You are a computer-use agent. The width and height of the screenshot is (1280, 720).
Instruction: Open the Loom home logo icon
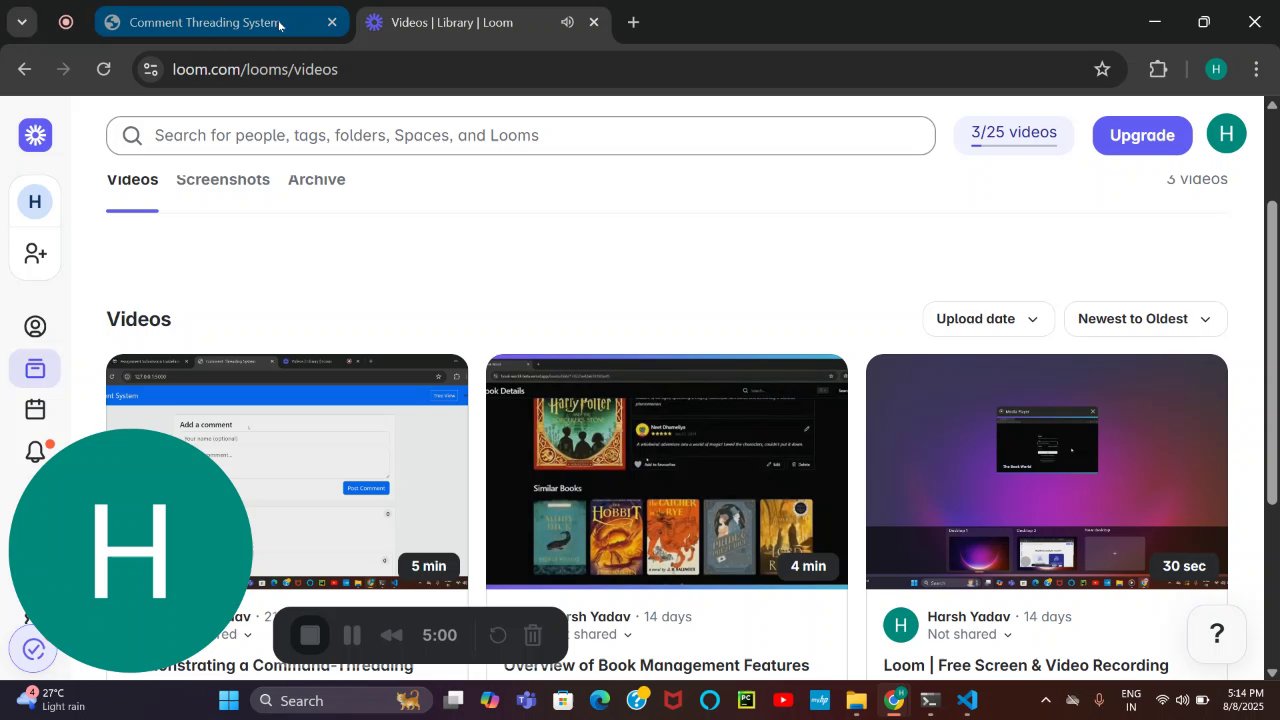[35, 135]
